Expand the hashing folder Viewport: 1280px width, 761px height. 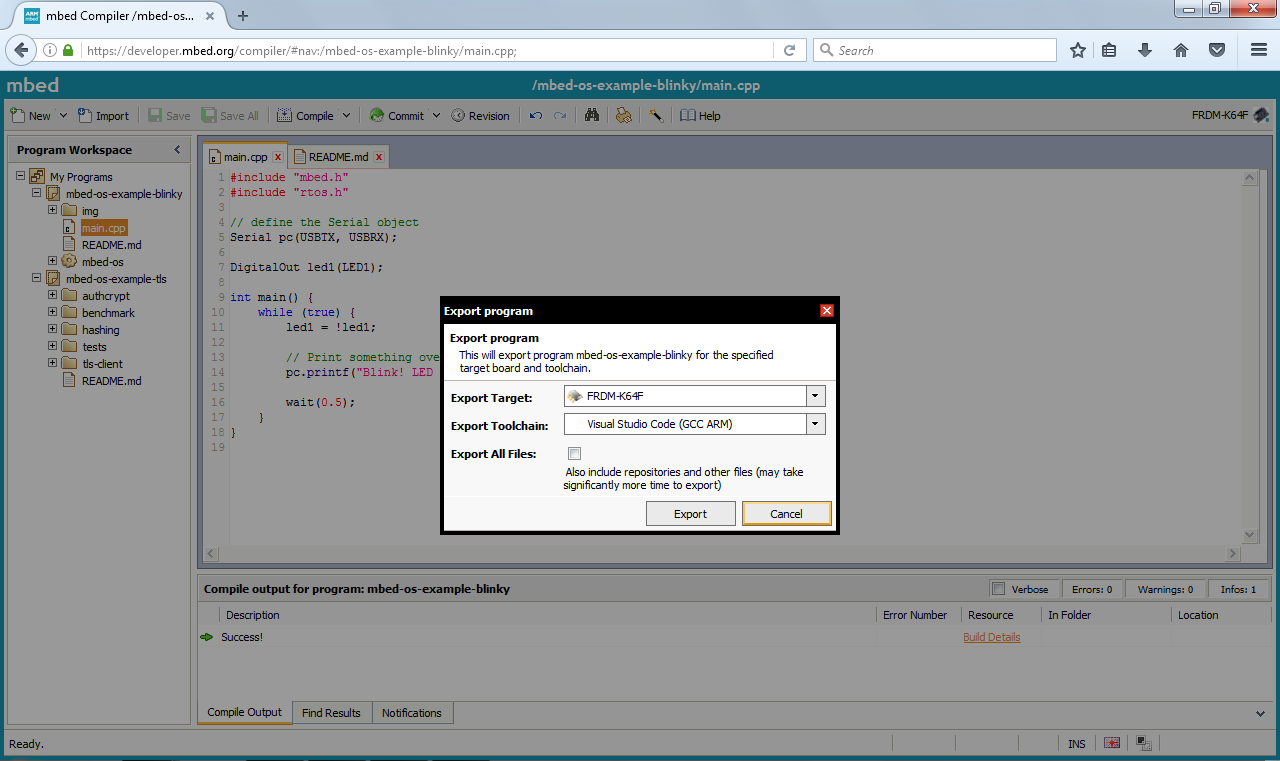pos(52,329)
